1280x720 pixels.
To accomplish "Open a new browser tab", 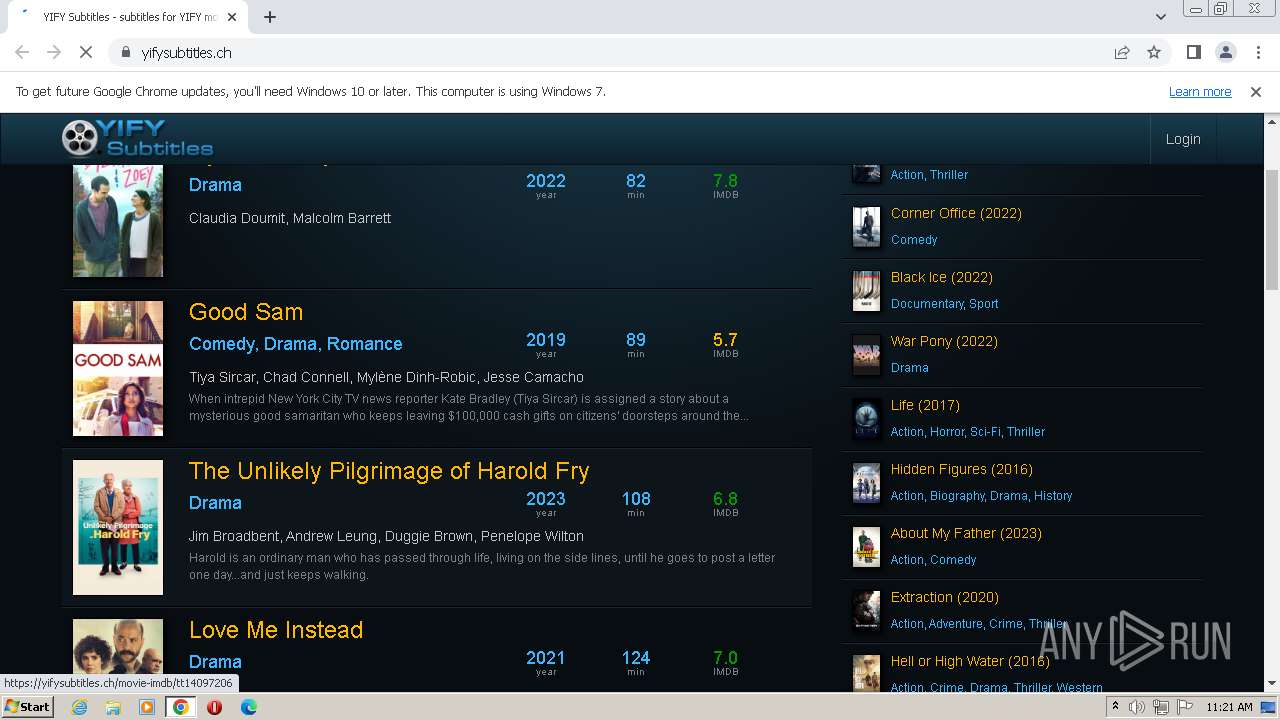I will 270,17.
